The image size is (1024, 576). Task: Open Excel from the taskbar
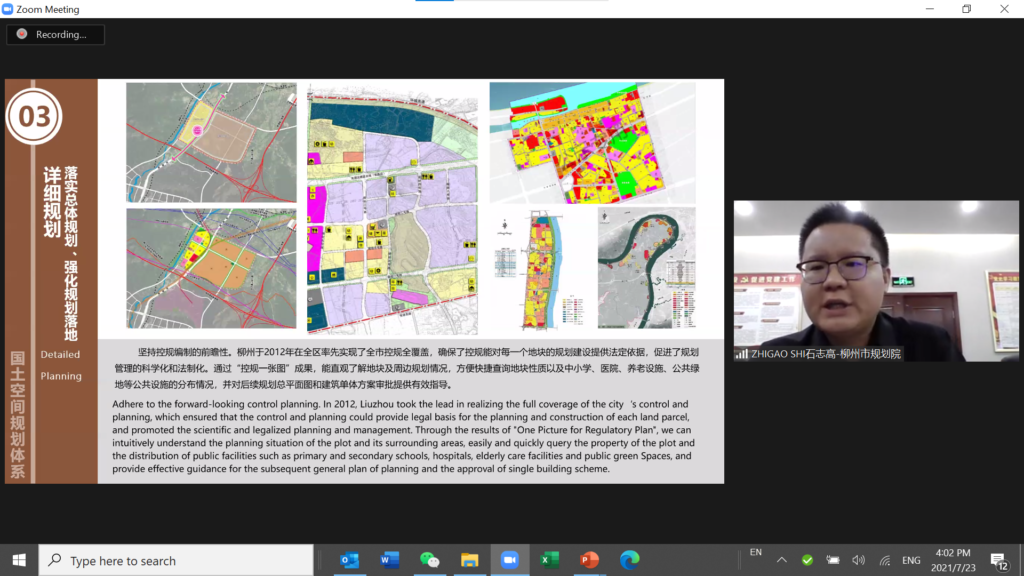pyautogui.click(x=550, y=560)
